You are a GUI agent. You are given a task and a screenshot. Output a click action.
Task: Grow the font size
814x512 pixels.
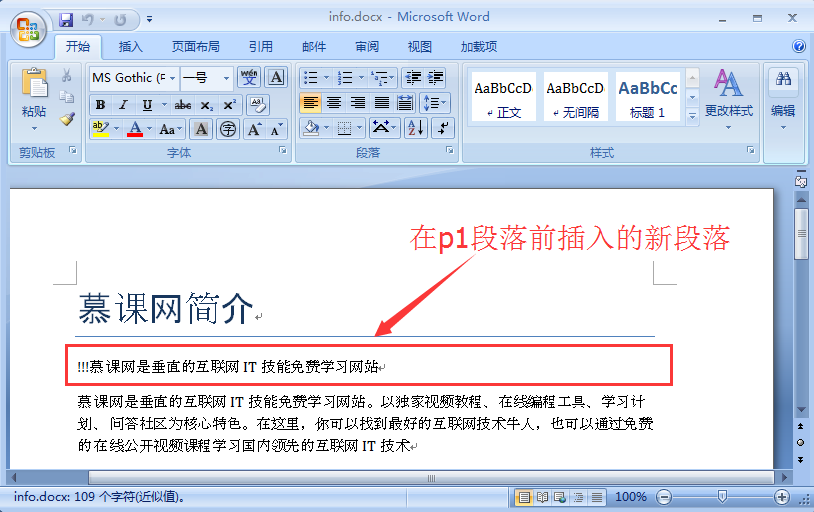click(254, 129)
